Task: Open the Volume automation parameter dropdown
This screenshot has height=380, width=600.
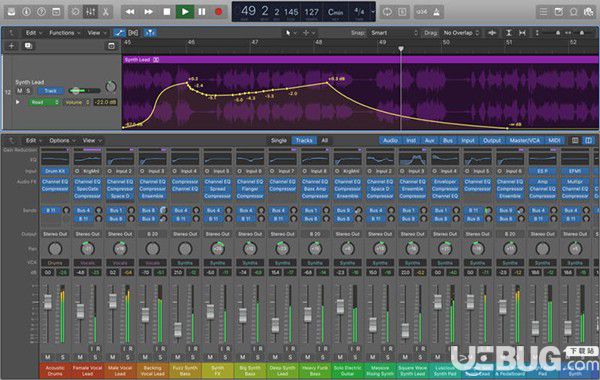Action: (x=76, y=102)
